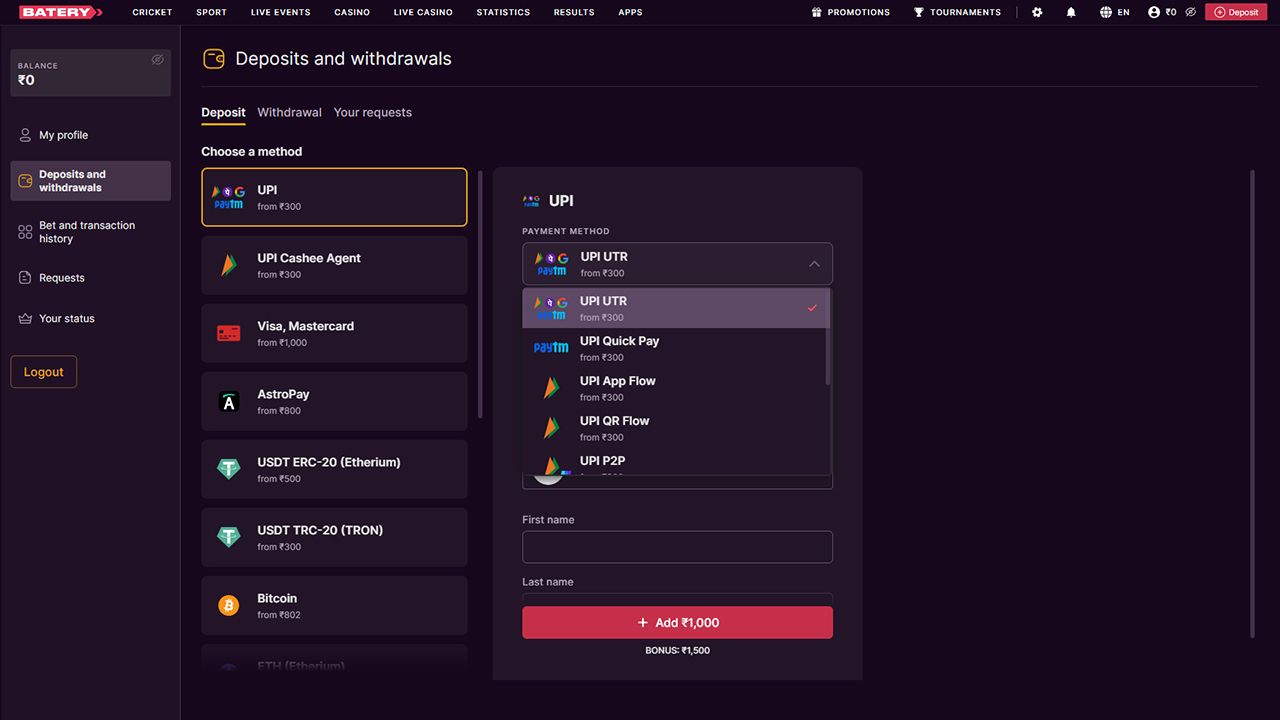Open the Statistics page

point(503,12)
